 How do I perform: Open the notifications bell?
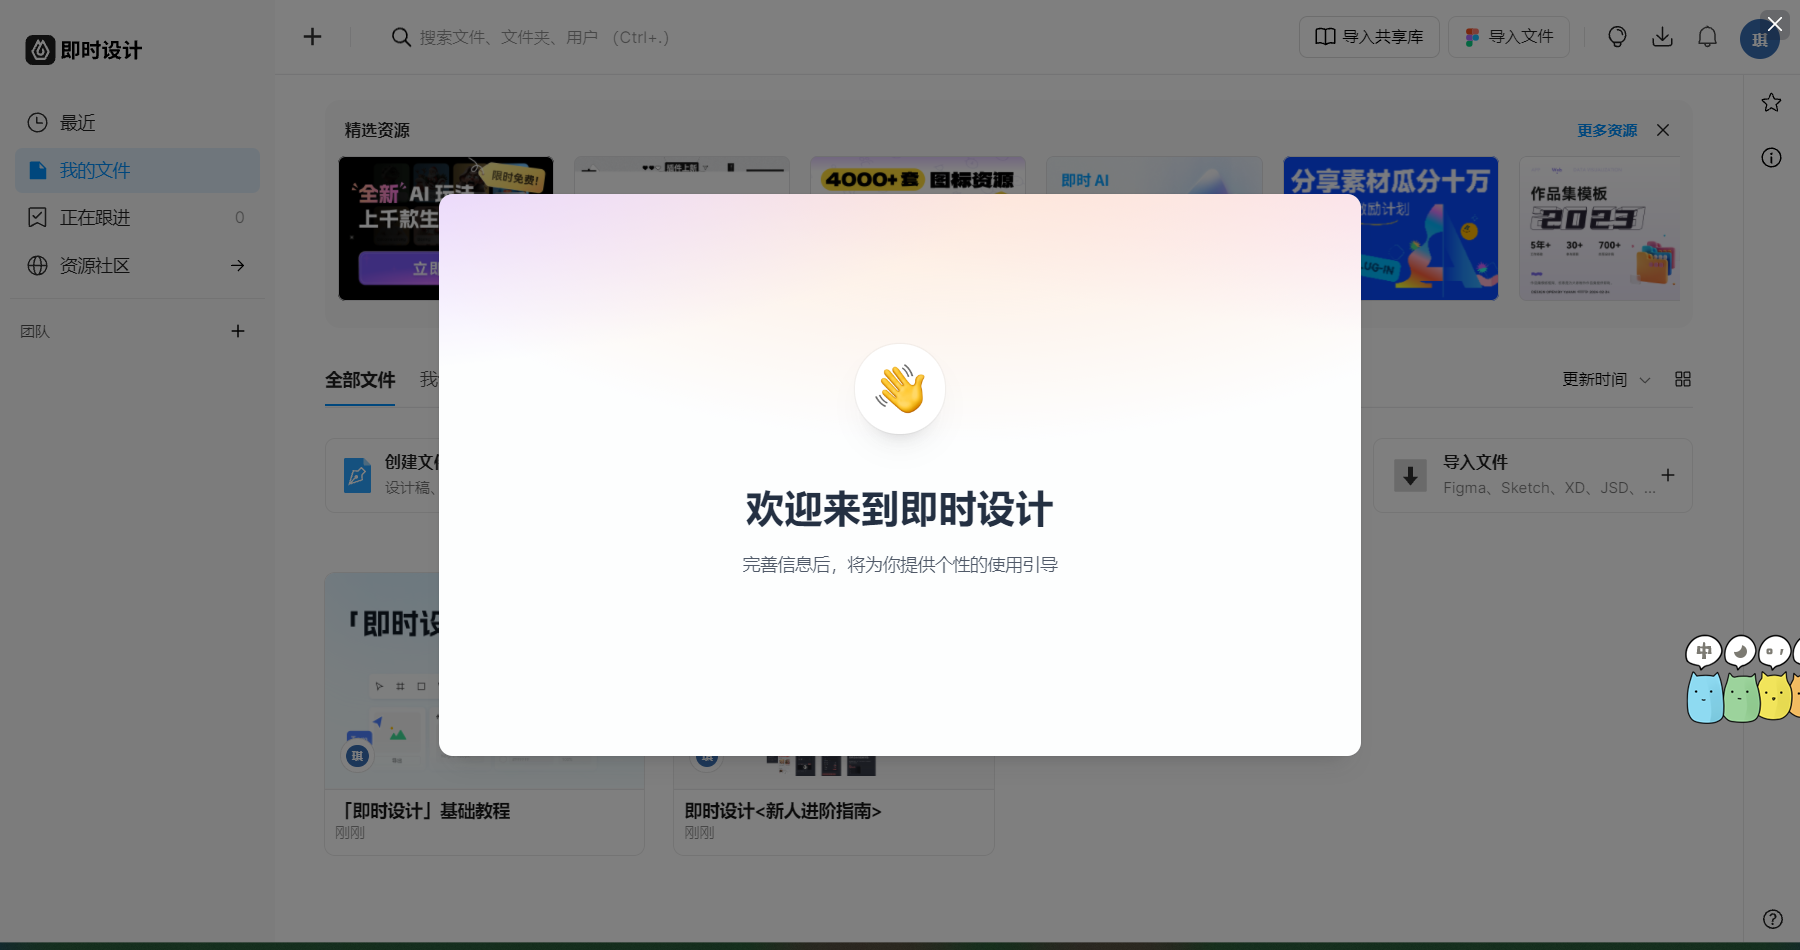tap(1707, 37)
